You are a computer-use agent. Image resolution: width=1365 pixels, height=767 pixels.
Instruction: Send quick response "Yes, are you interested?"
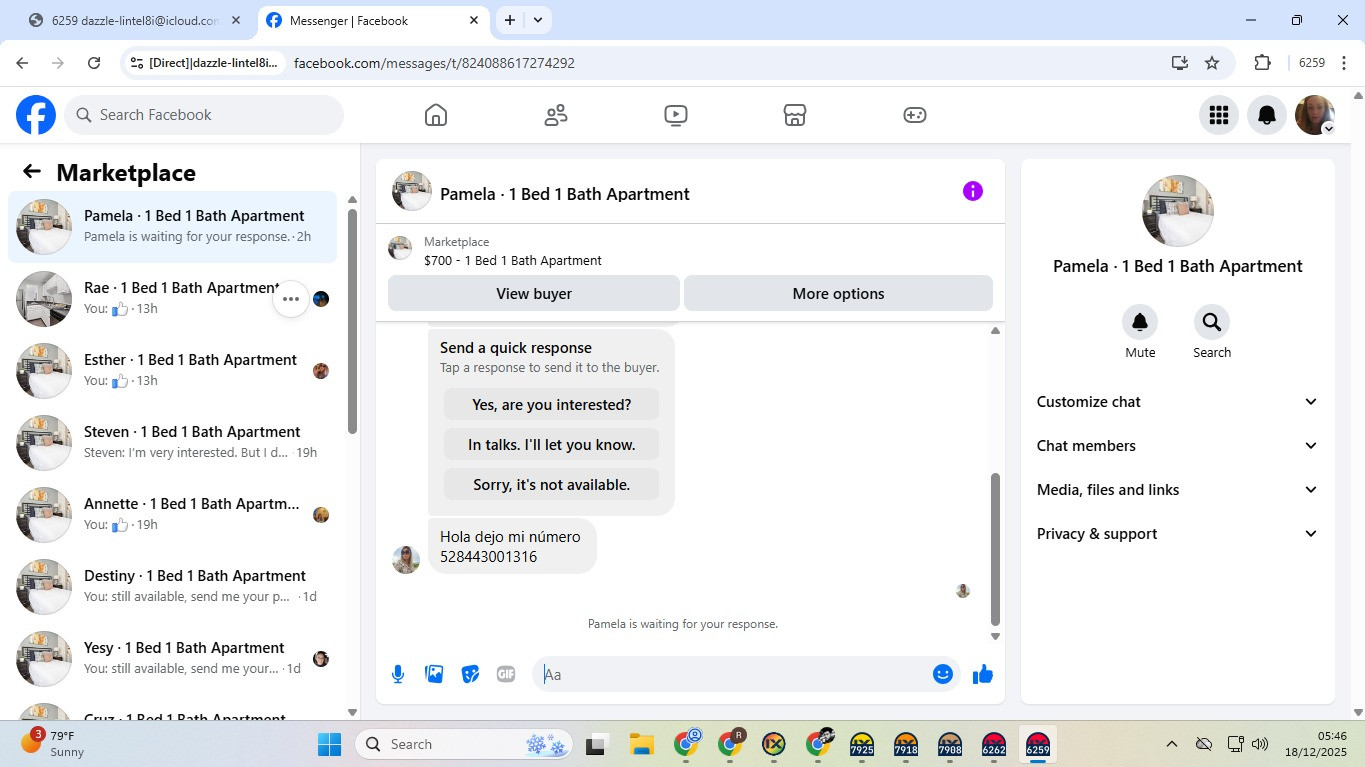552,405
